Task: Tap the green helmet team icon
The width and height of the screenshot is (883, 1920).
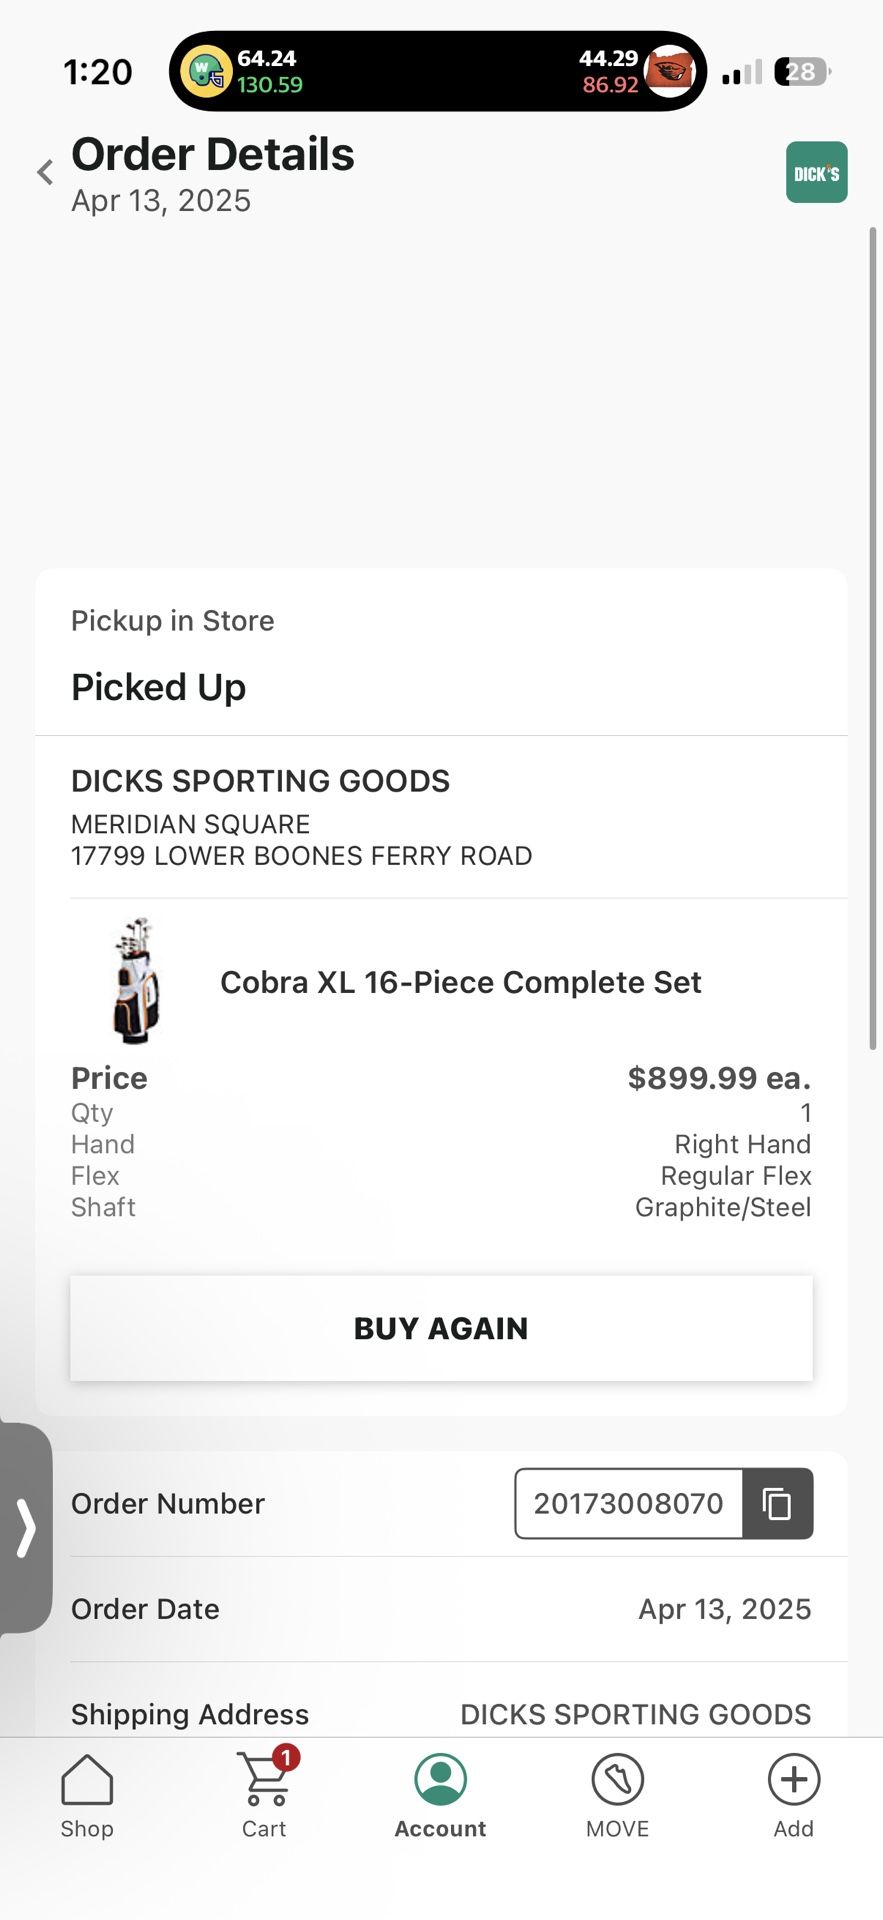Action: pyautogui.click(x=205, y=72)
